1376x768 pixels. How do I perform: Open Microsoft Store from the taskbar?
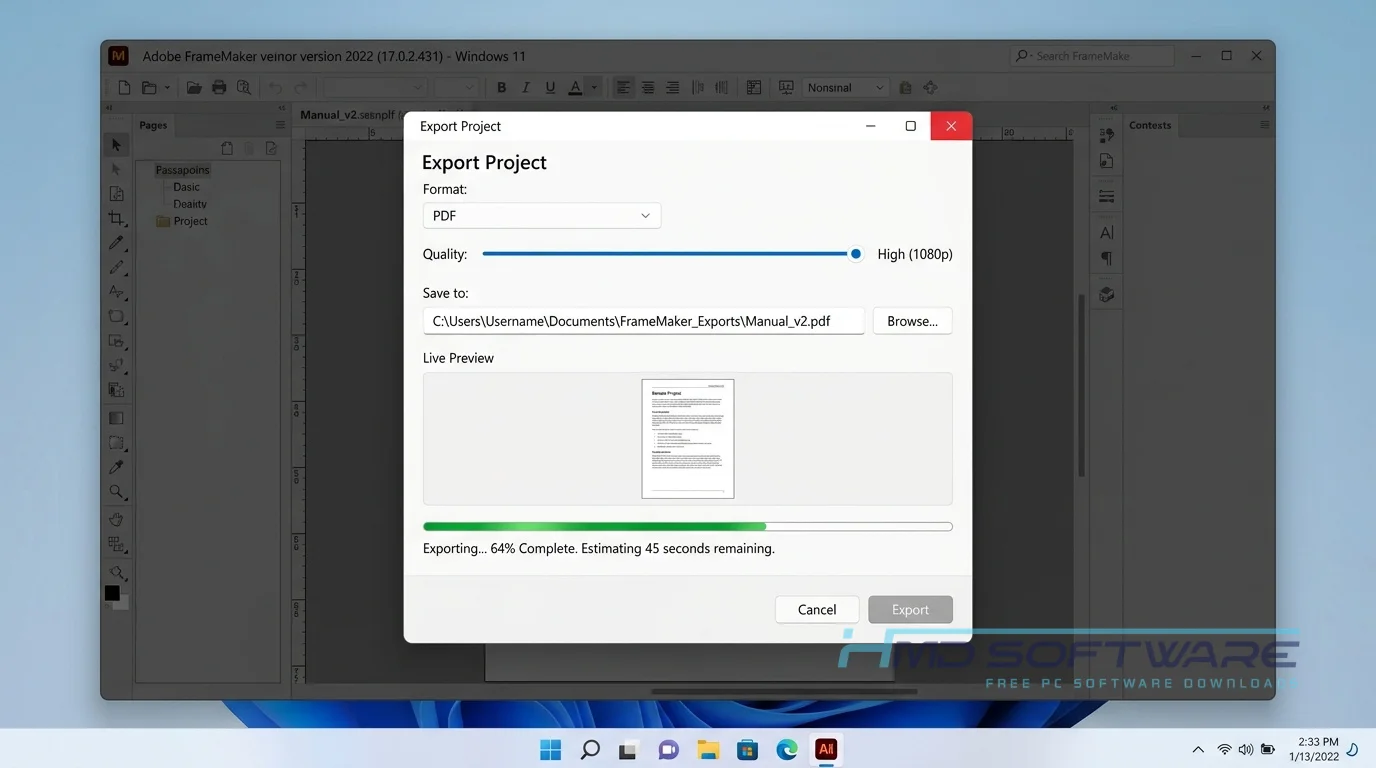click(747, 749)
